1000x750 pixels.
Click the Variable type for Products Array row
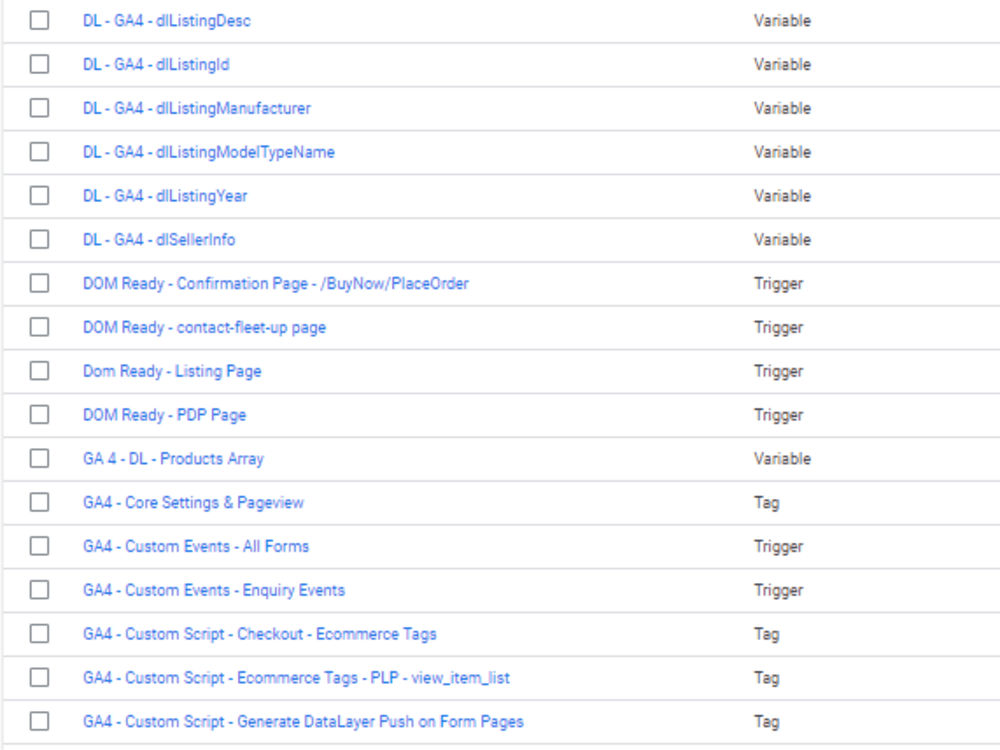782,459
